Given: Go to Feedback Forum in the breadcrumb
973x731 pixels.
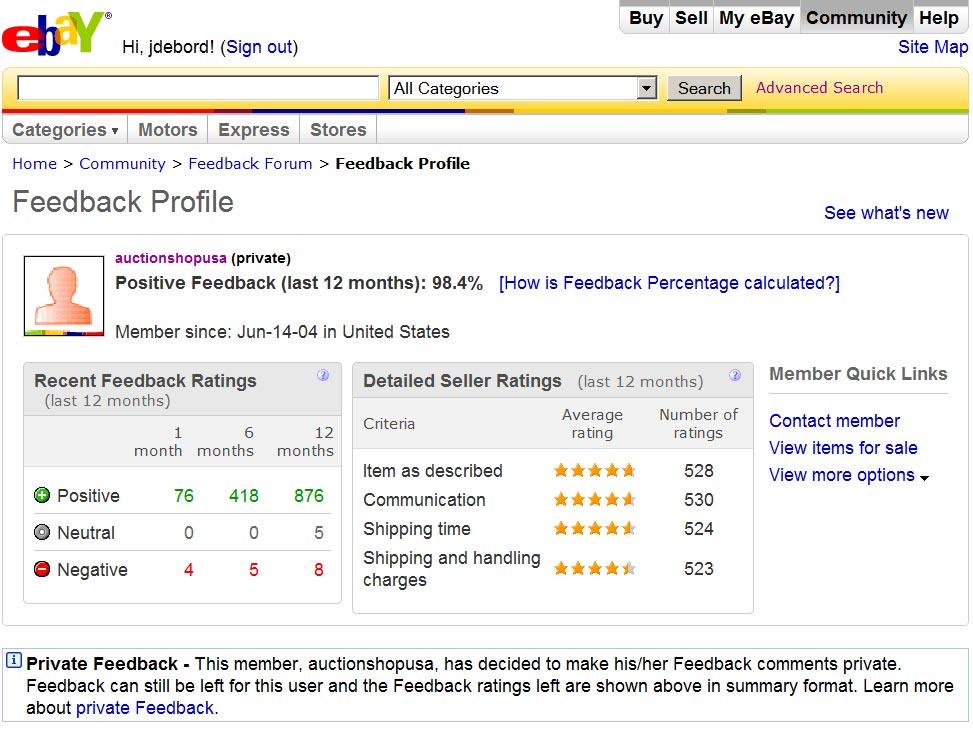Looking at the screenshot, I should coord(250,164).
